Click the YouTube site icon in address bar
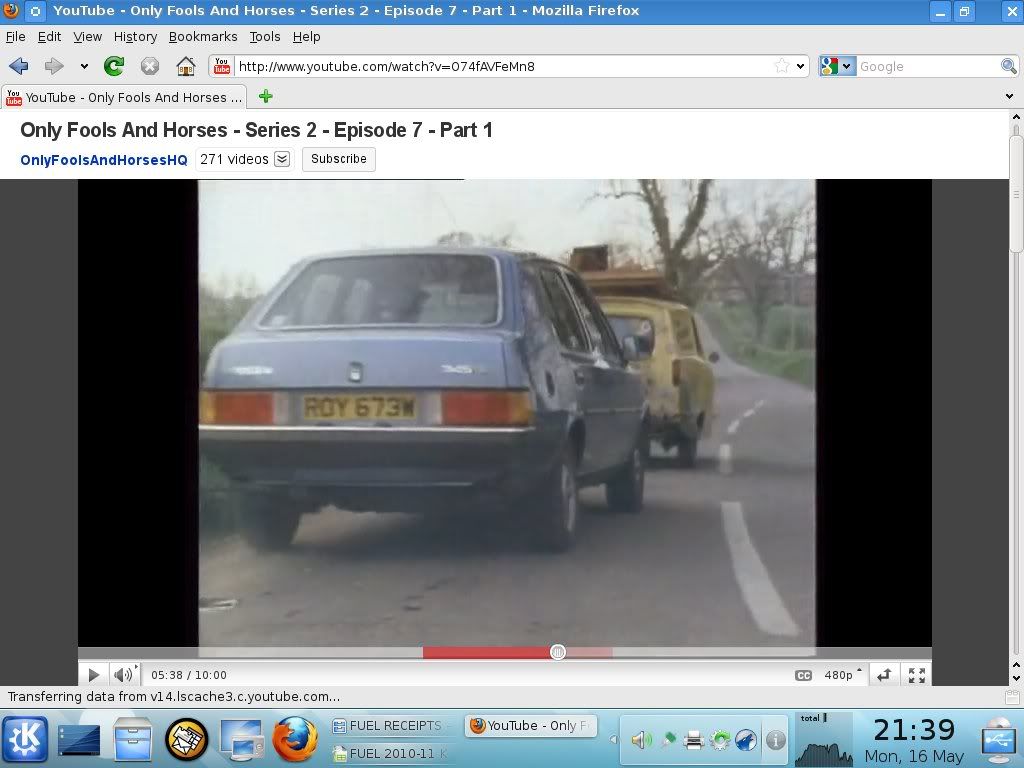Viewport: 1024px width, 768px height. [x=222, y=66]
